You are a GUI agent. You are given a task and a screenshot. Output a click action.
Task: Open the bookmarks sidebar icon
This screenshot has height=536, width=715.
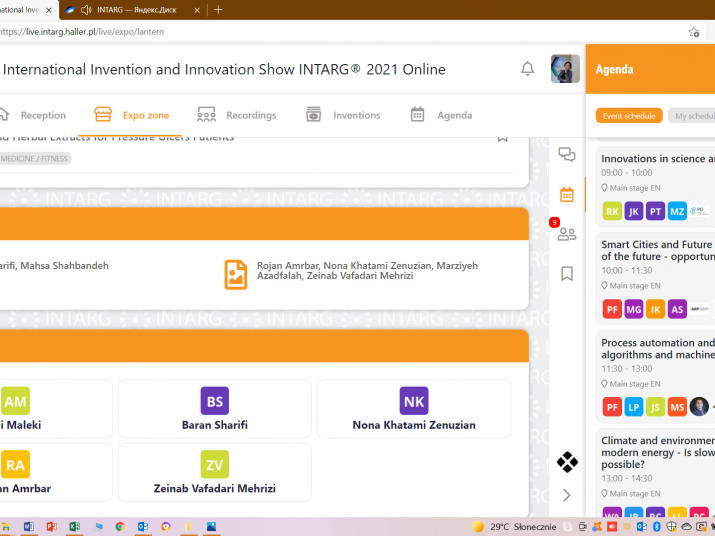[x=567, y=274]
